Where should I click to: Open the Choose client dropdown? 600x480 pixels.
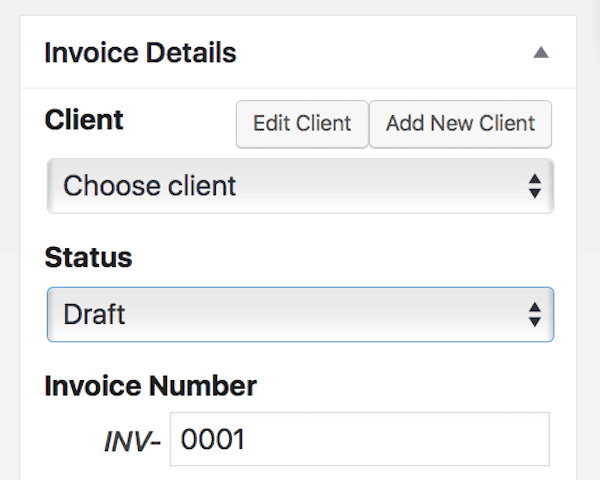point(300,186)
